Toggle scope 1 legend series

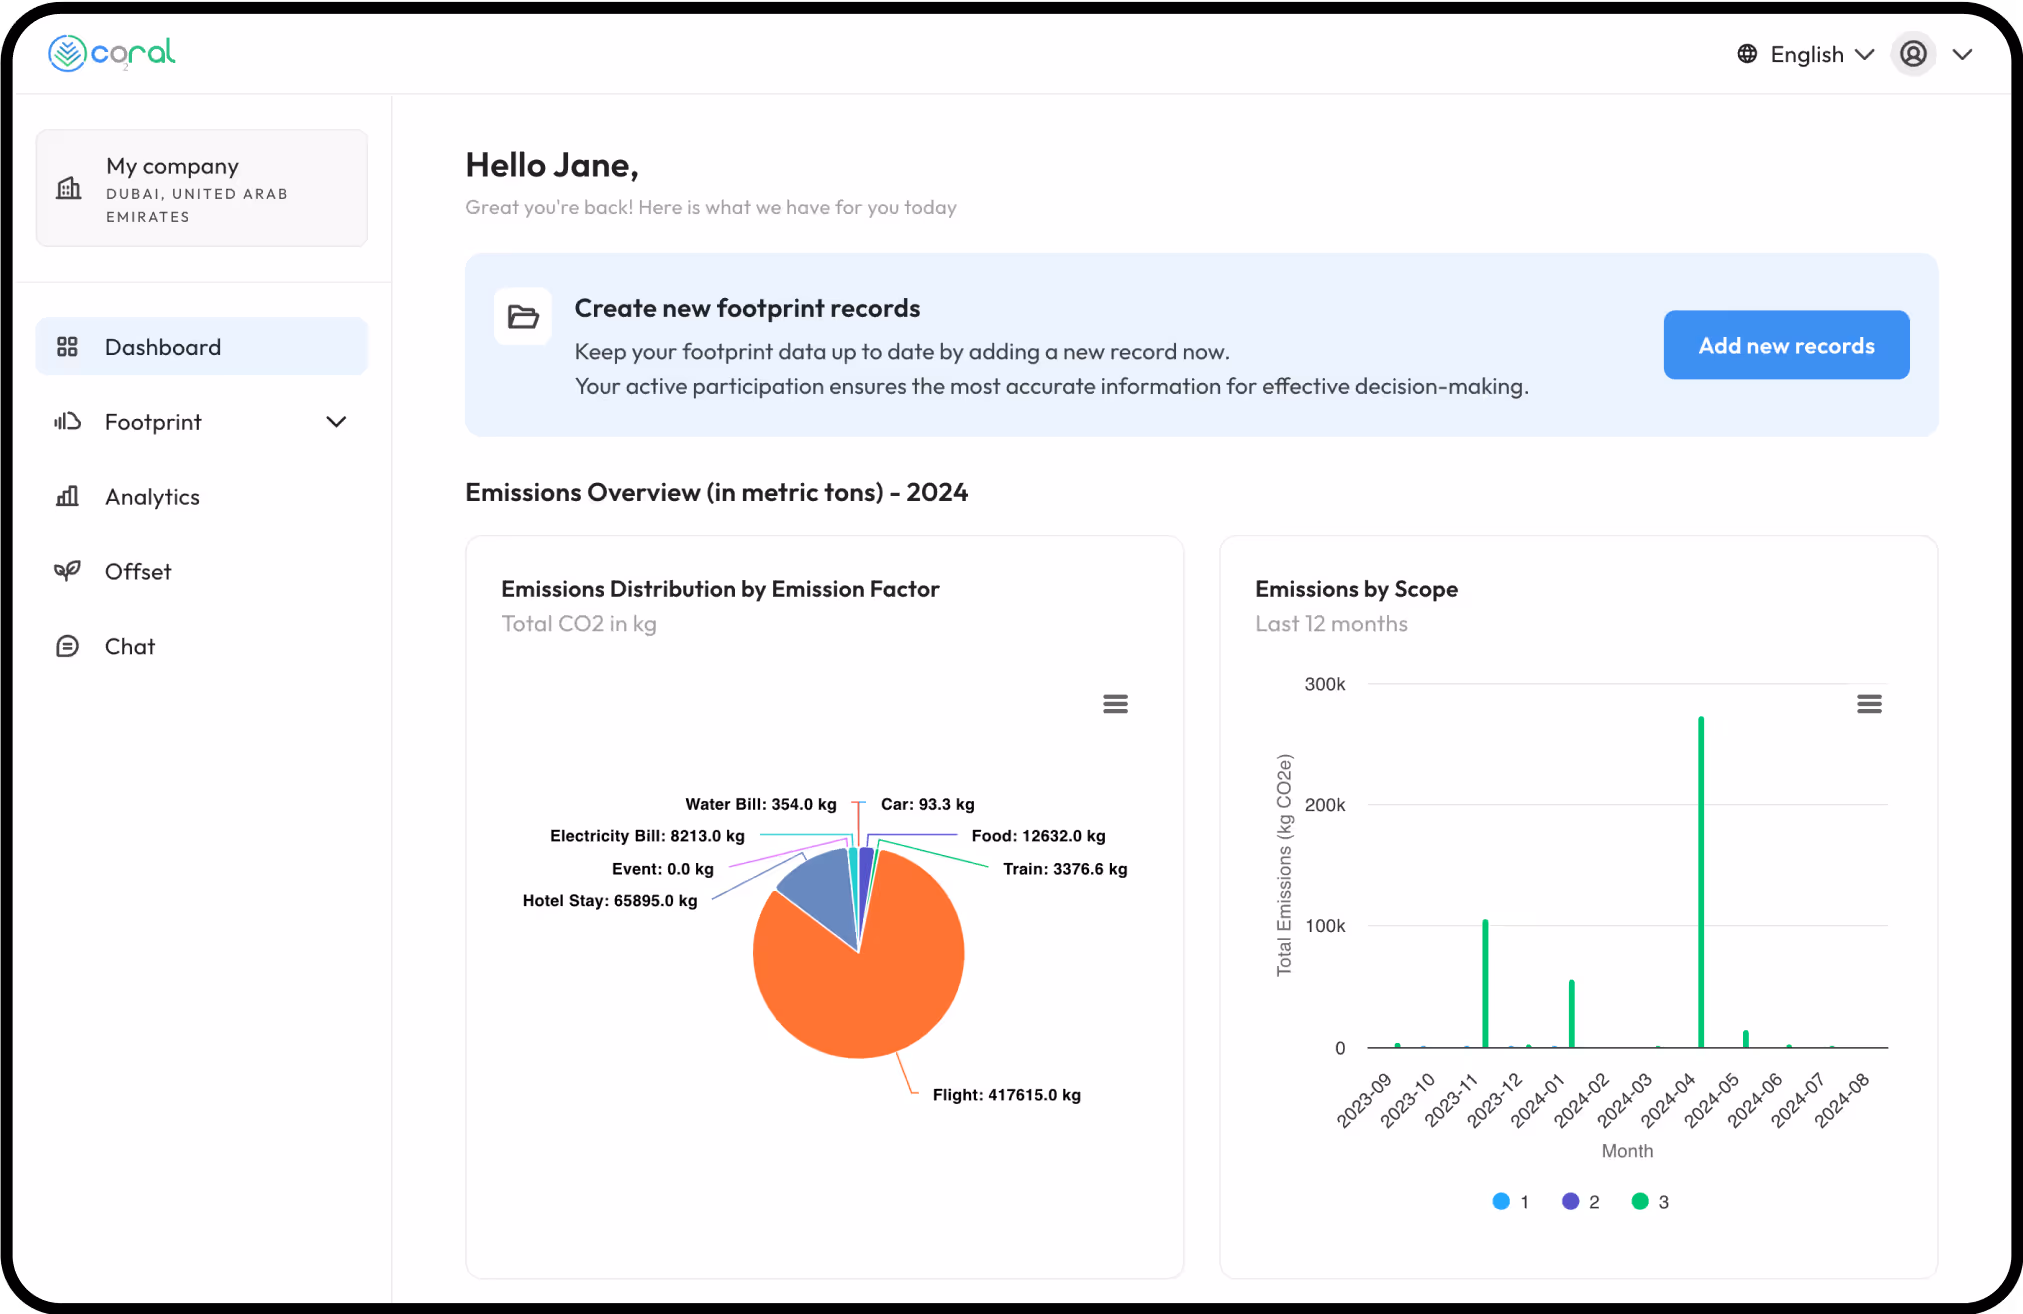(1510, 1202)
